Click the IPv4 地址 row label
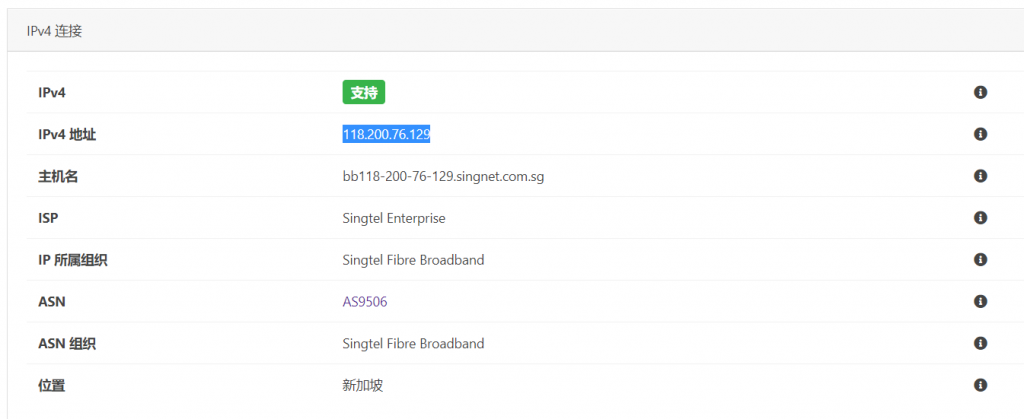1024x419 pixels. click(x=66, y=134)
